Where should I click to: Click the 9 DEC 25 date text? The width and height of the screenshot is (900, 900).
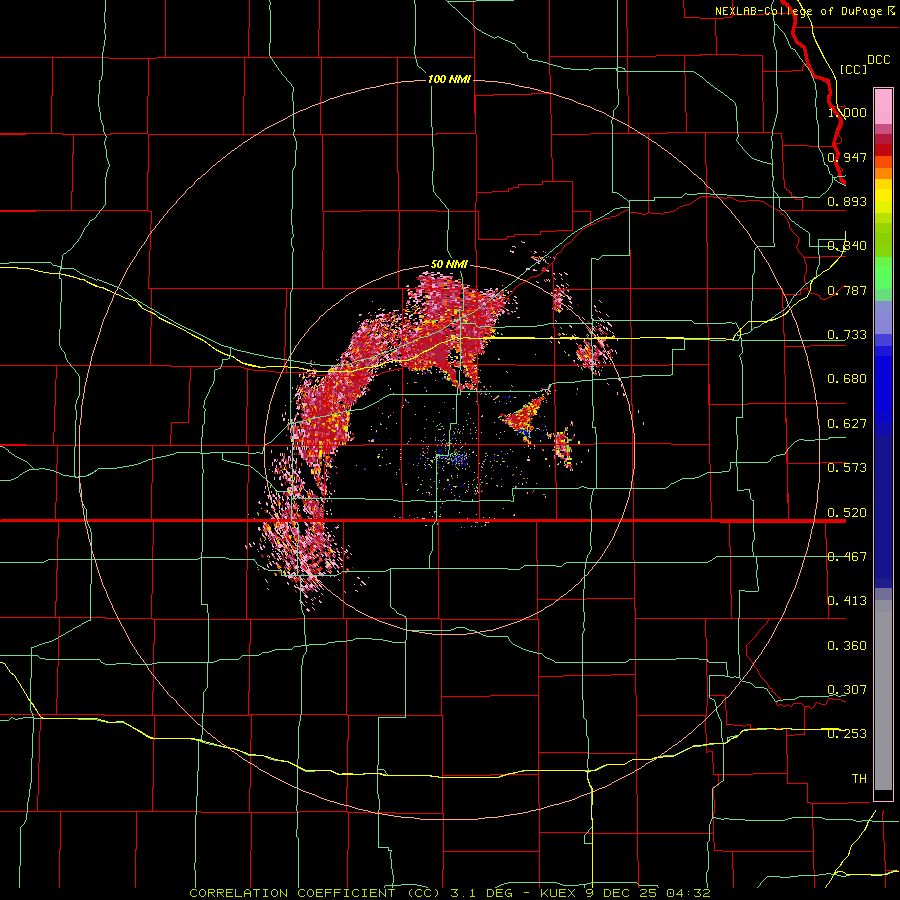pos(622,893)
